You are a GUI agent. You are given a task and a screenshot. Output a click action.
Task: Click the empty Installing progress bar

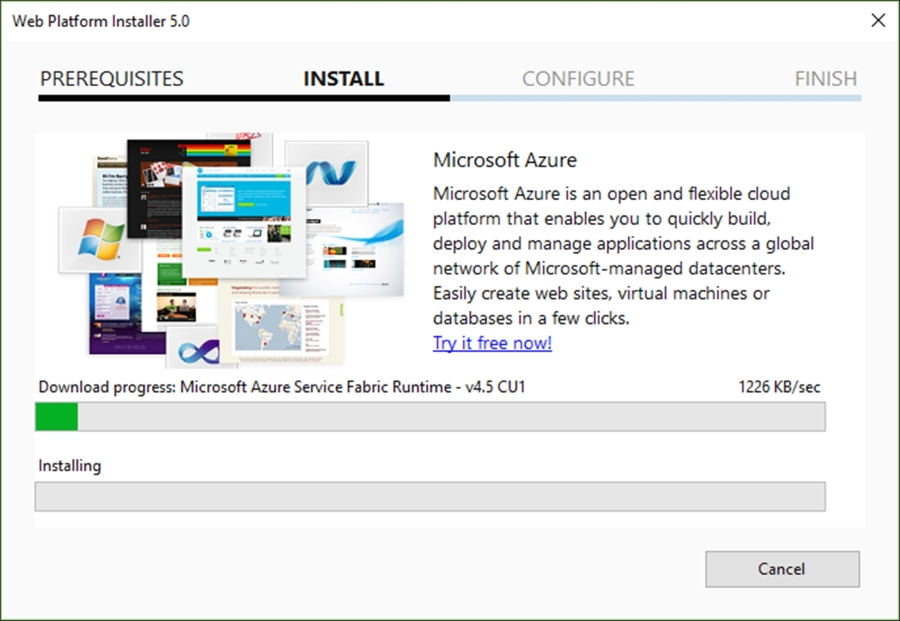[430, 496]
